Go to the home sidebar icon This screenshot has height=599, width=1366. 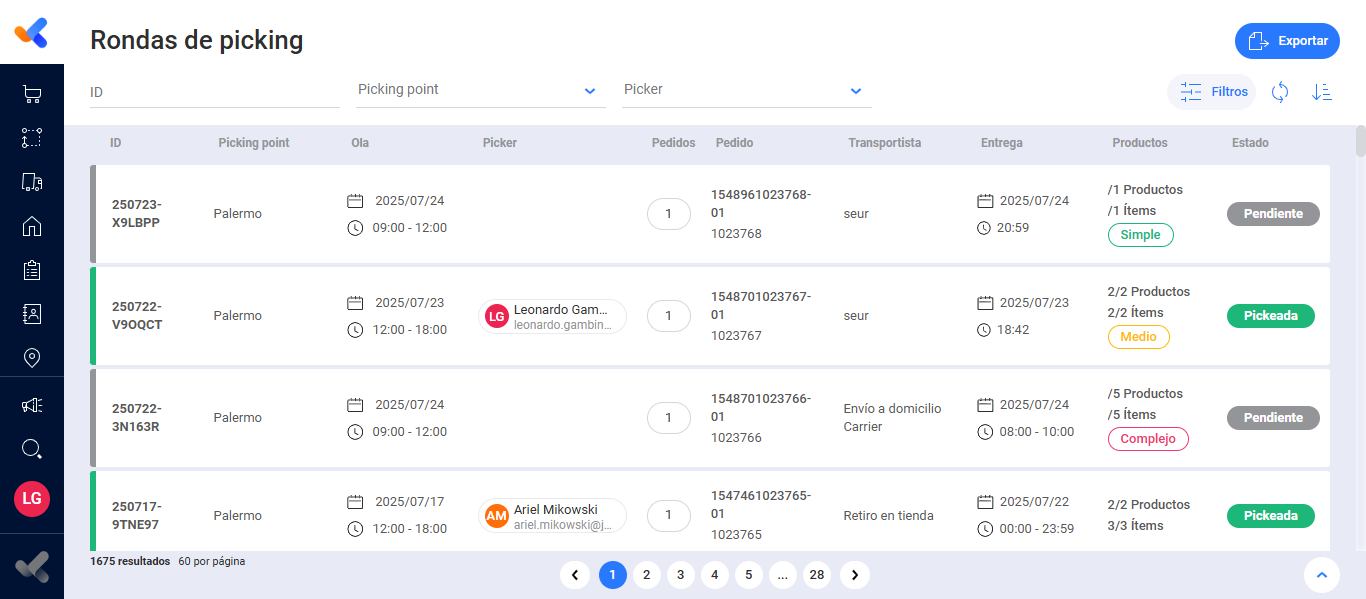32,226
